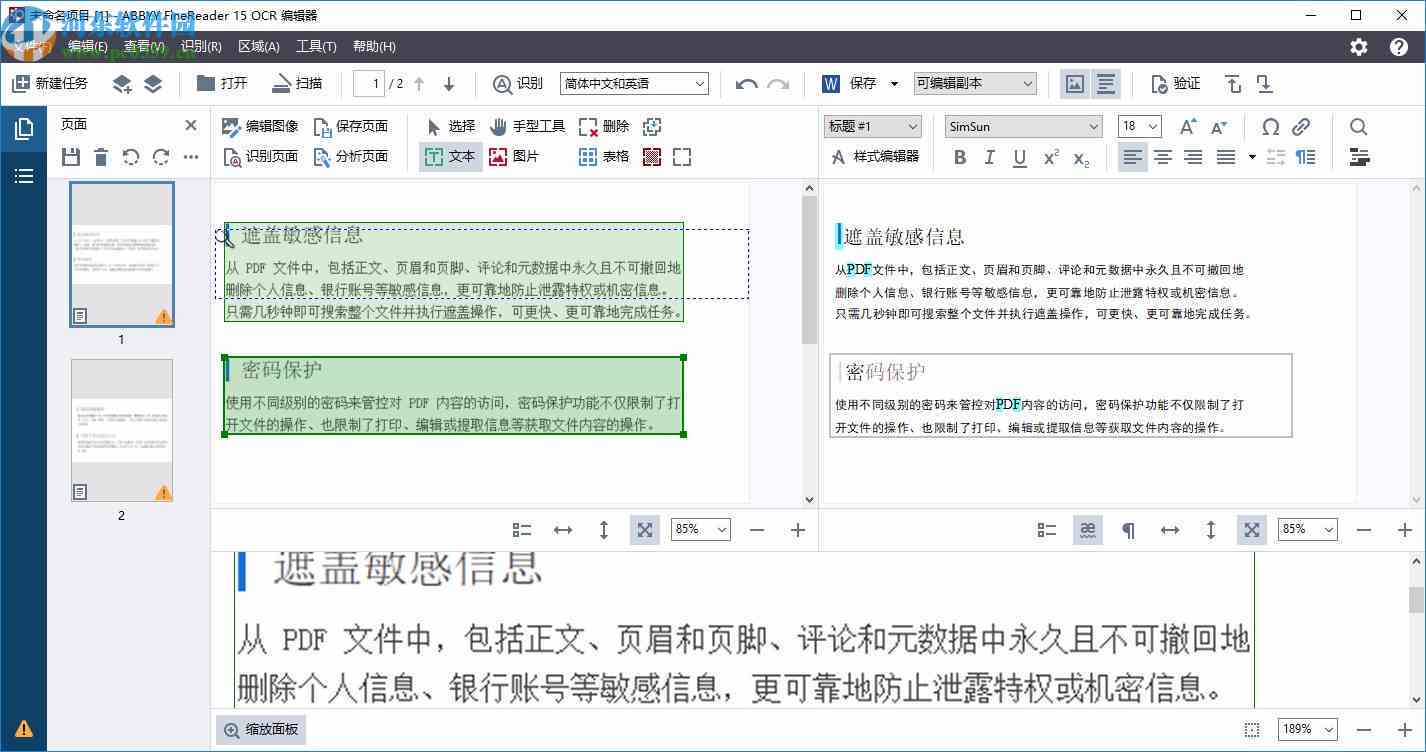Open the font size 18 dropdown

pyautogui.click(x=1139, y=126)
